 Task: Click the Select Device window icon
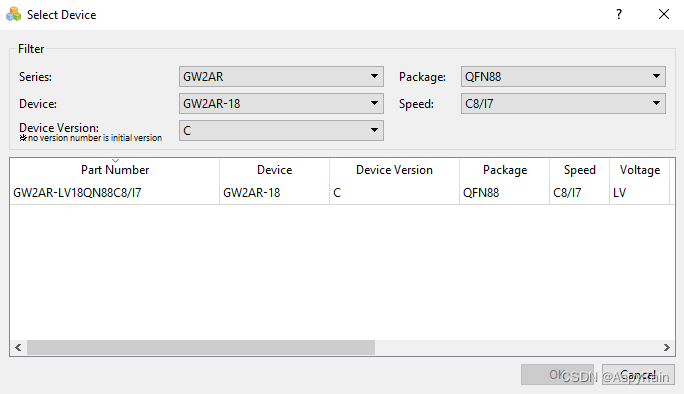[14, 14]
